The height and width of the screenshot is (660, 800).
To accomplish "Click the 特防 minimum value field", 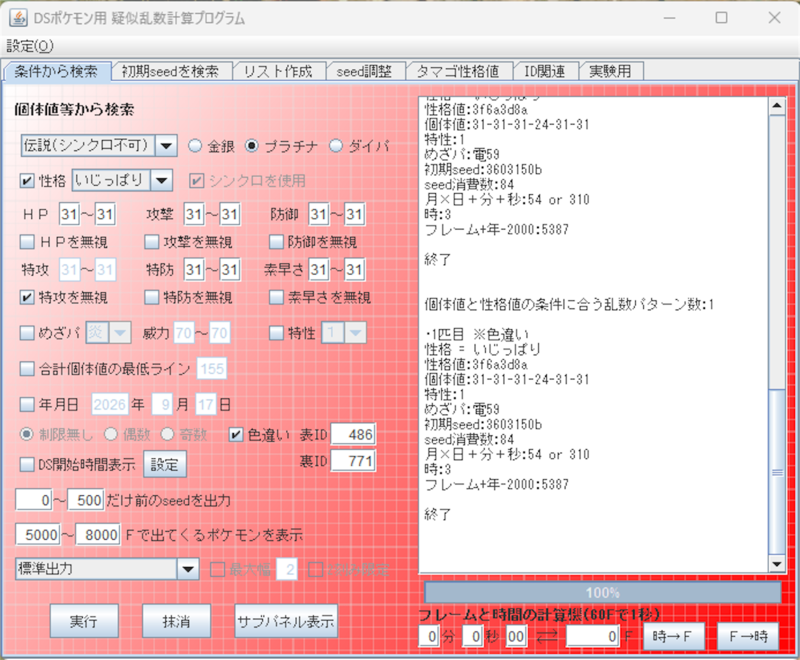I will (x=194, y=269).
